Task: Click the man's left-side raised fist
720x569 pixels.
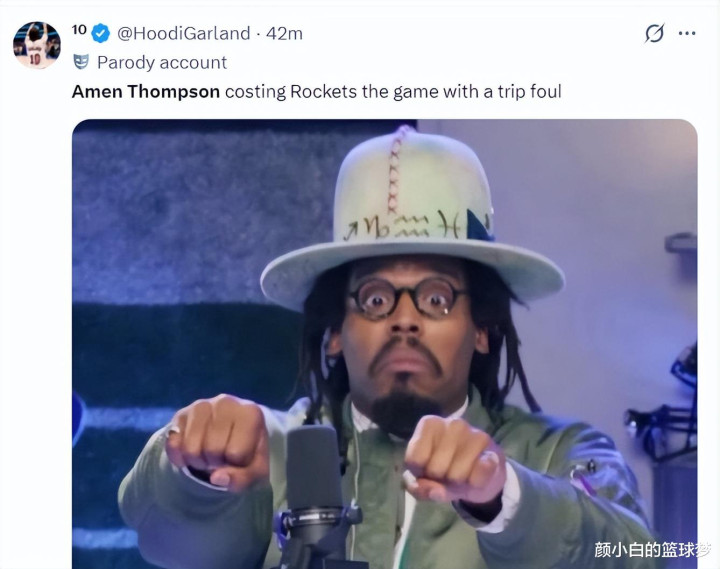Action: click(x=217, y=441)
